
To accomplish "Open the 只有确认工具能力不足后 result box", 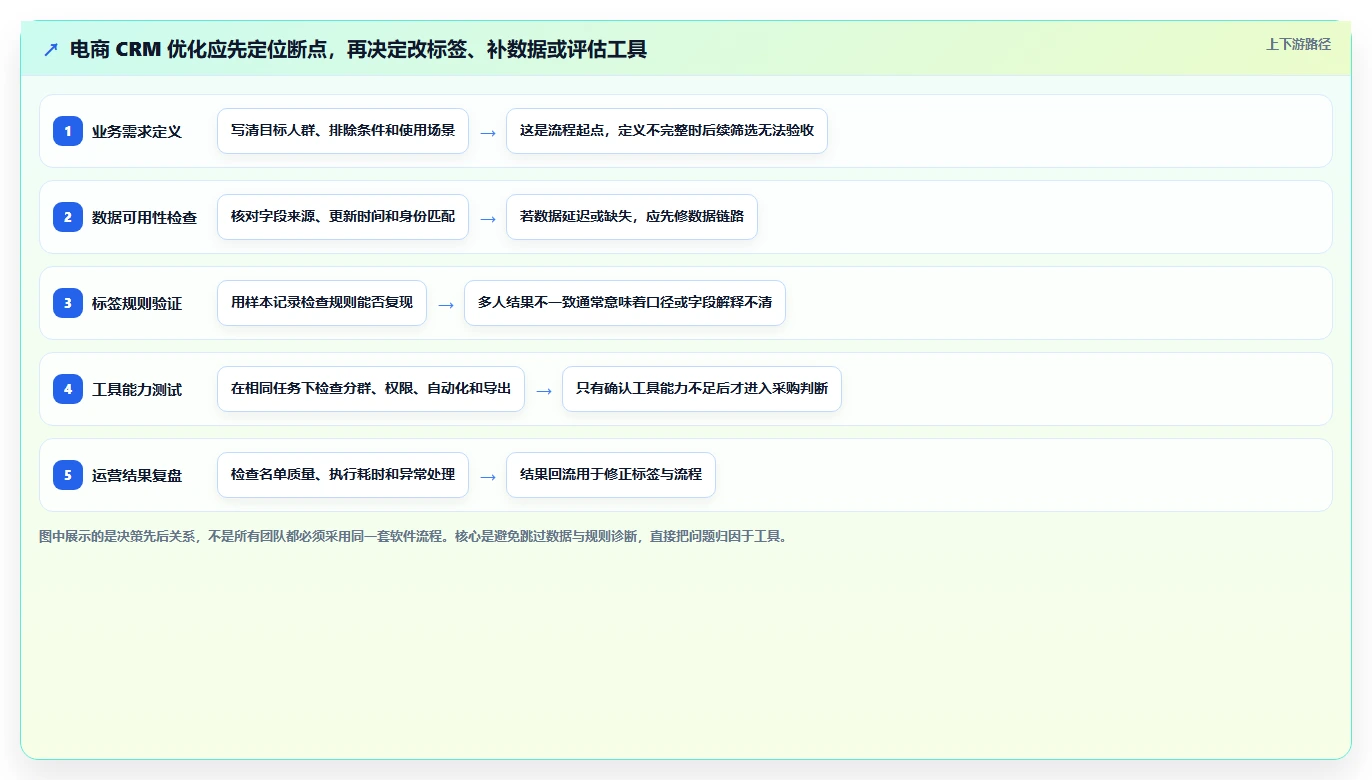I will pos(702,389).
